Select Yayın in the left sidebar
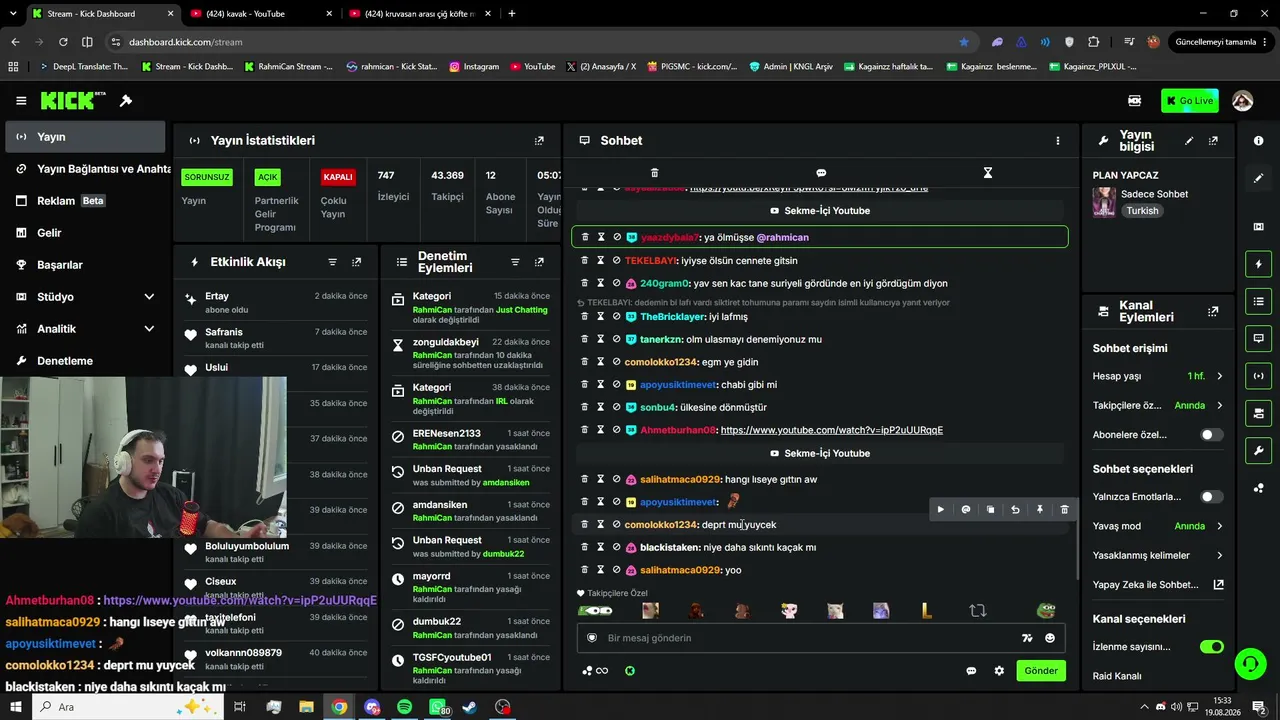The image size is (1280, 720). (x=83, y=137)
